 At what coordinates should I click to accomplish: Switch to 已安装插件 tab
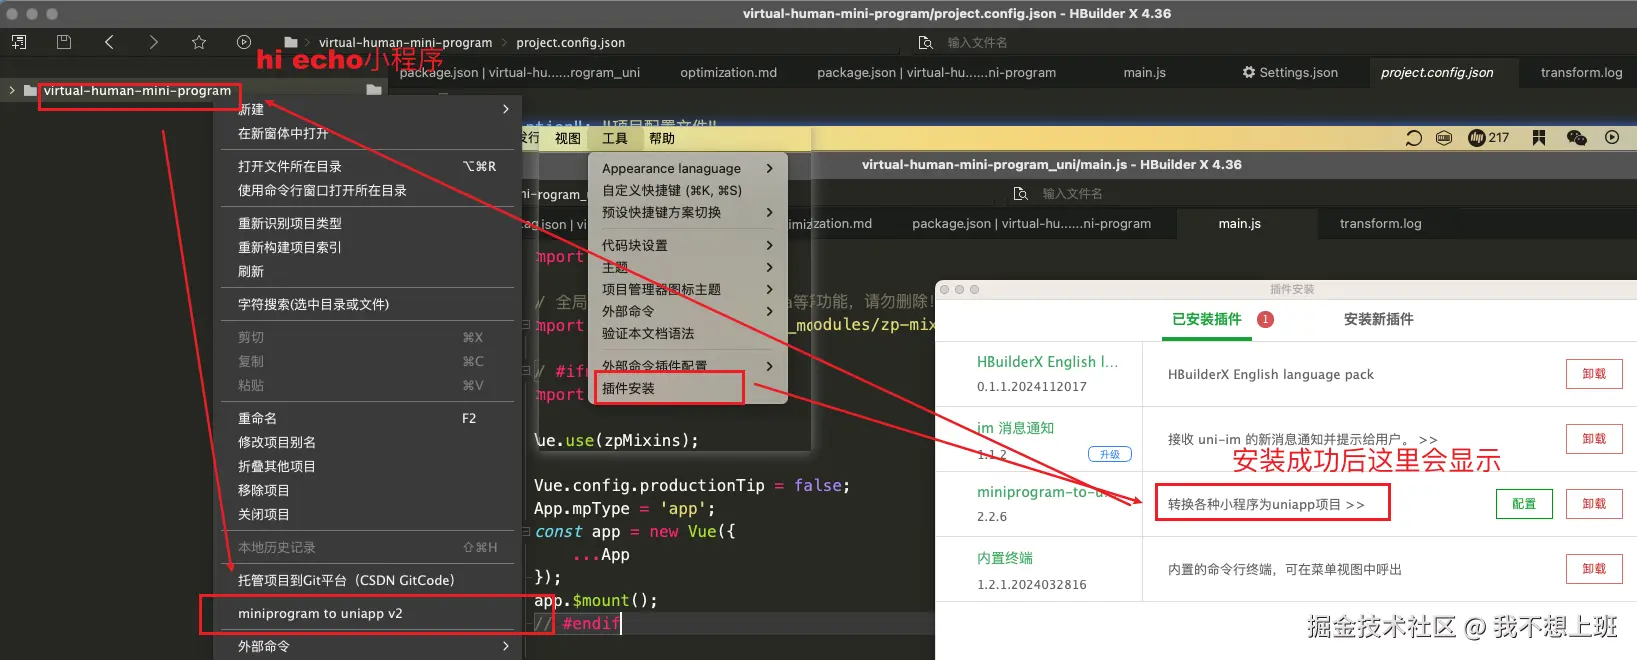pyautogui.click(x=1206, y=319)
